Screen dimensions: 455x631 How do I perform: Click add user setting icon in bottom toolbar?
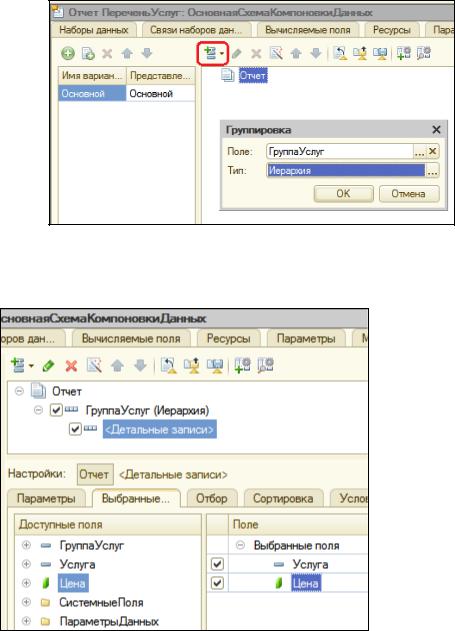(x=243, y=365)
